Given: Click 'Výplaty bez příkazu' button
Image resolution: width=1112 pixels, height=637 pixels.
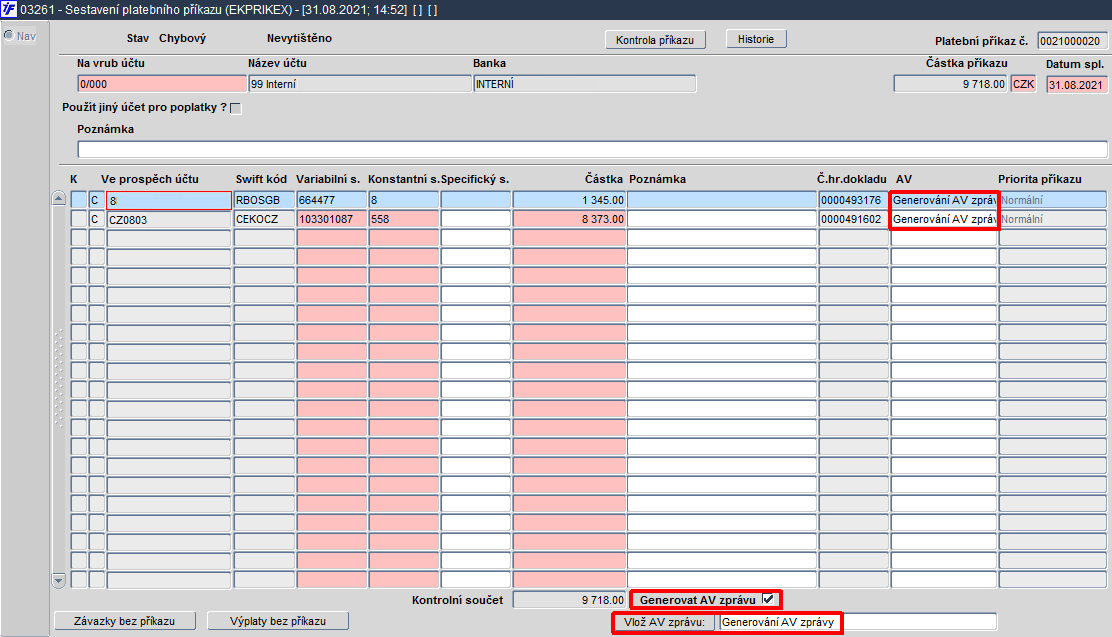Looking at the screenshot, I should pyautogui.click(x=278, y=621).
